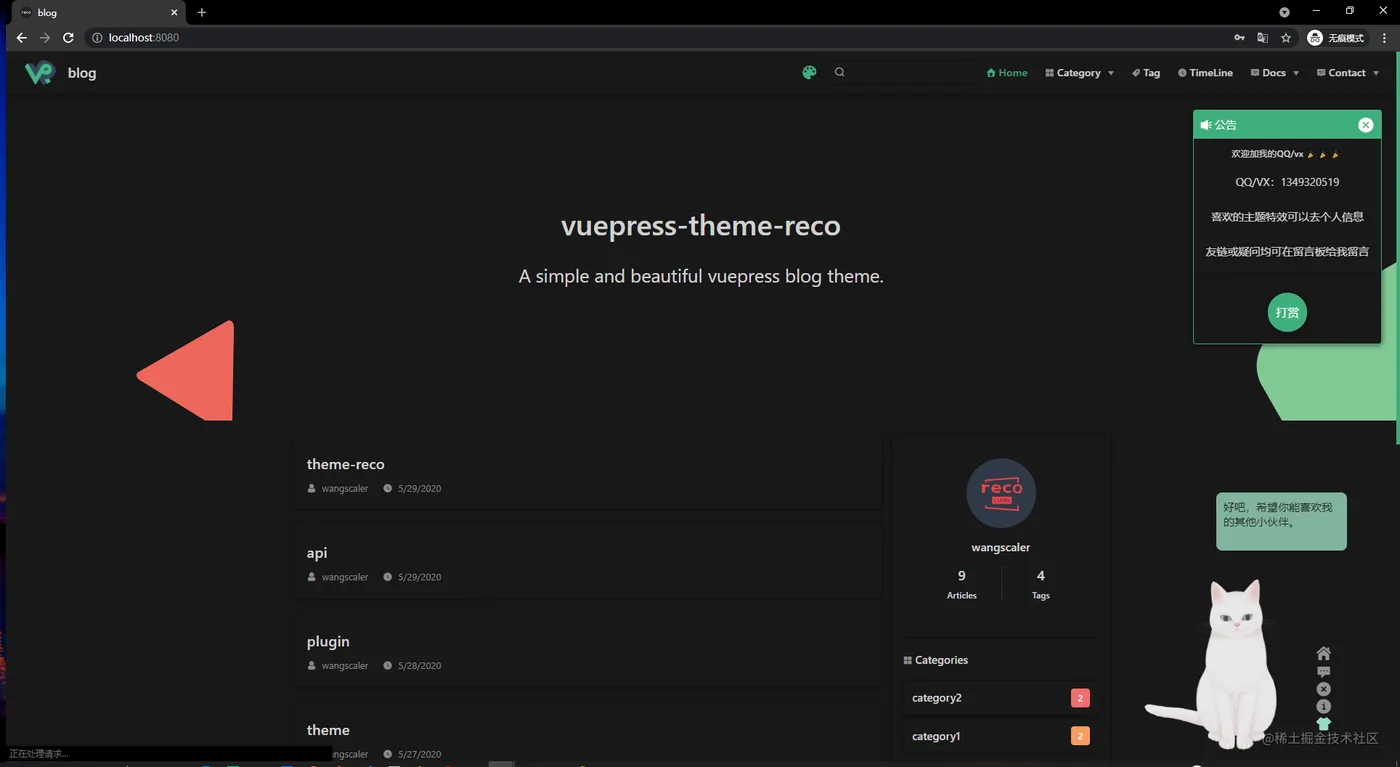
Task: Open the theme color palette picker
Action: pos(809,72)
